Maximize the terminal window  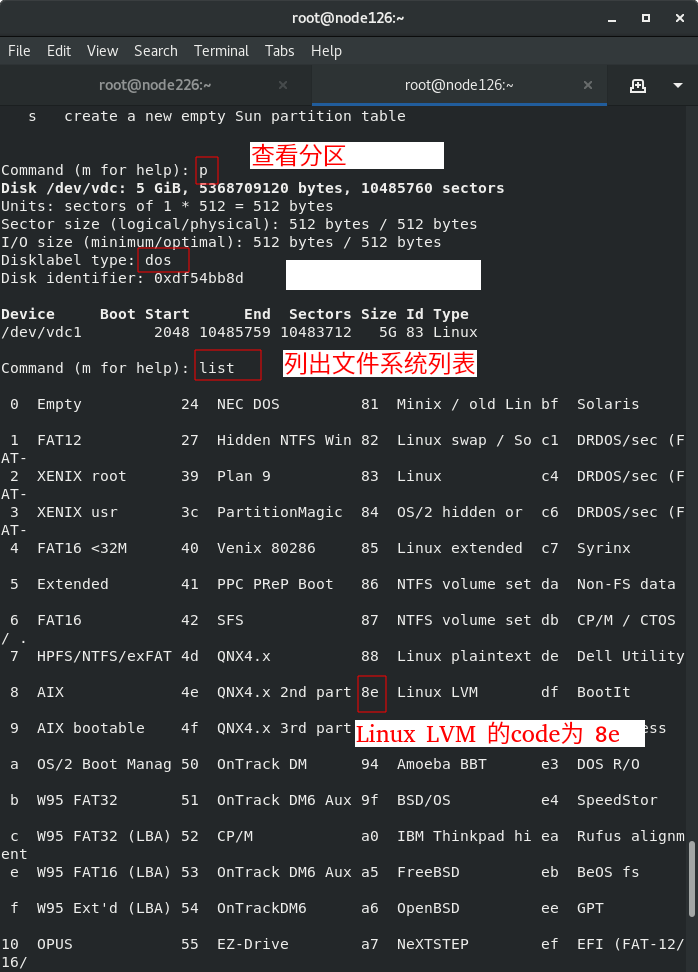[x=645, y=19]
